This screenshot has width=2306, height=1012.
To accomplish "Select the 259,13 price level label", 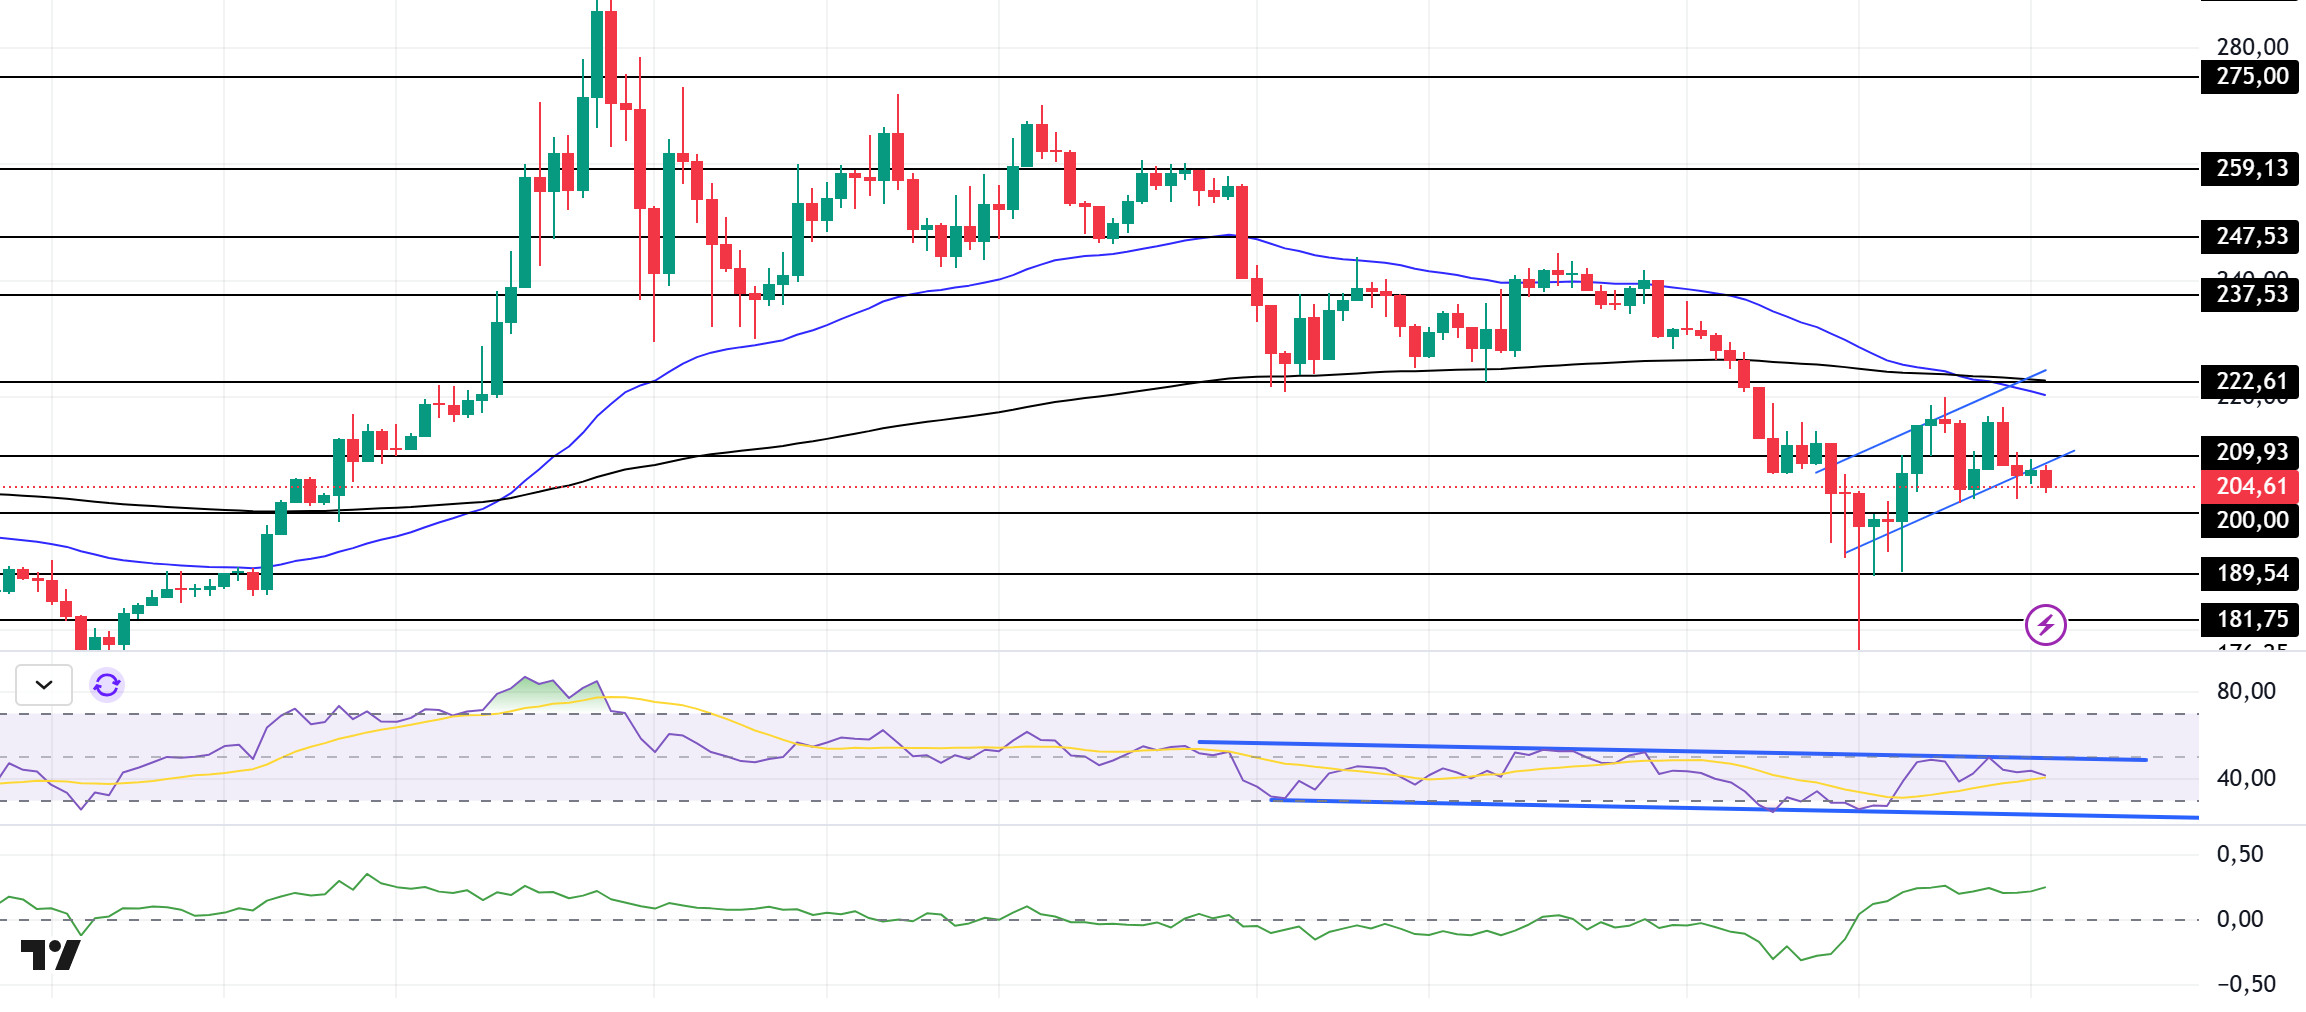I will (2250, 168).
